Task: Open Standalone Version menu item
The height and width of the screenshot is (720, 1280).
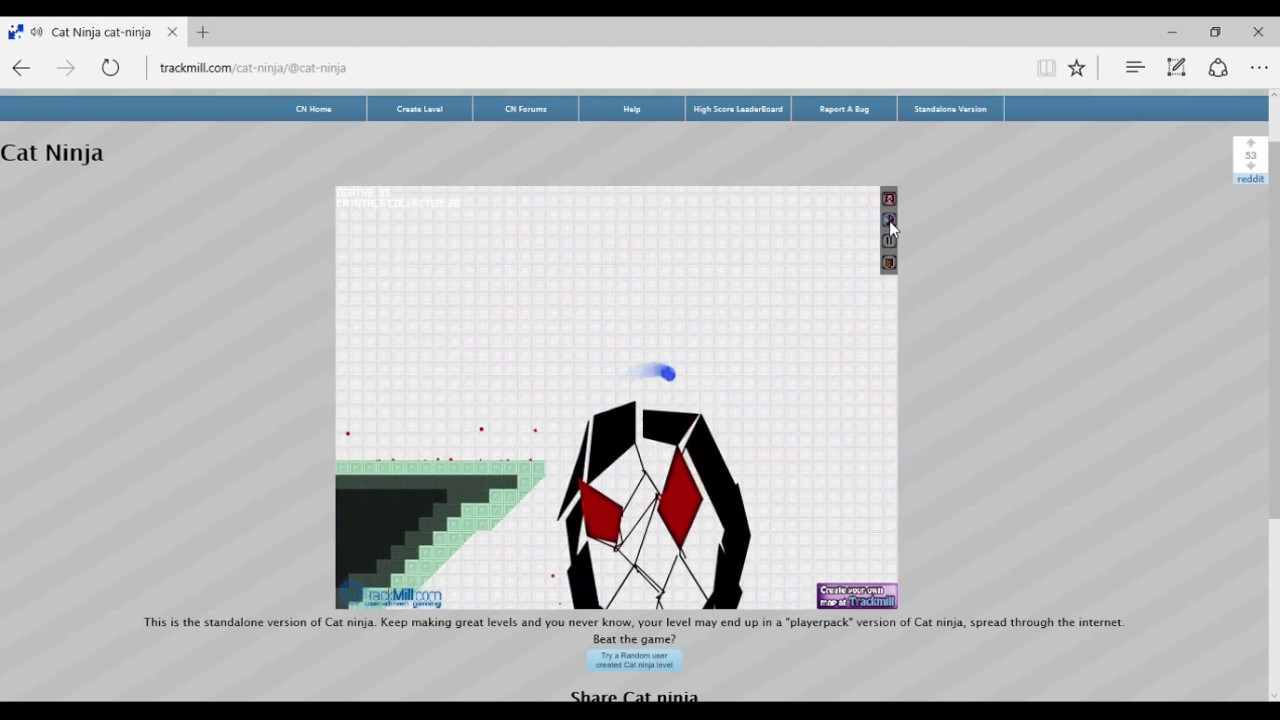Action: (x=950, y=109)
